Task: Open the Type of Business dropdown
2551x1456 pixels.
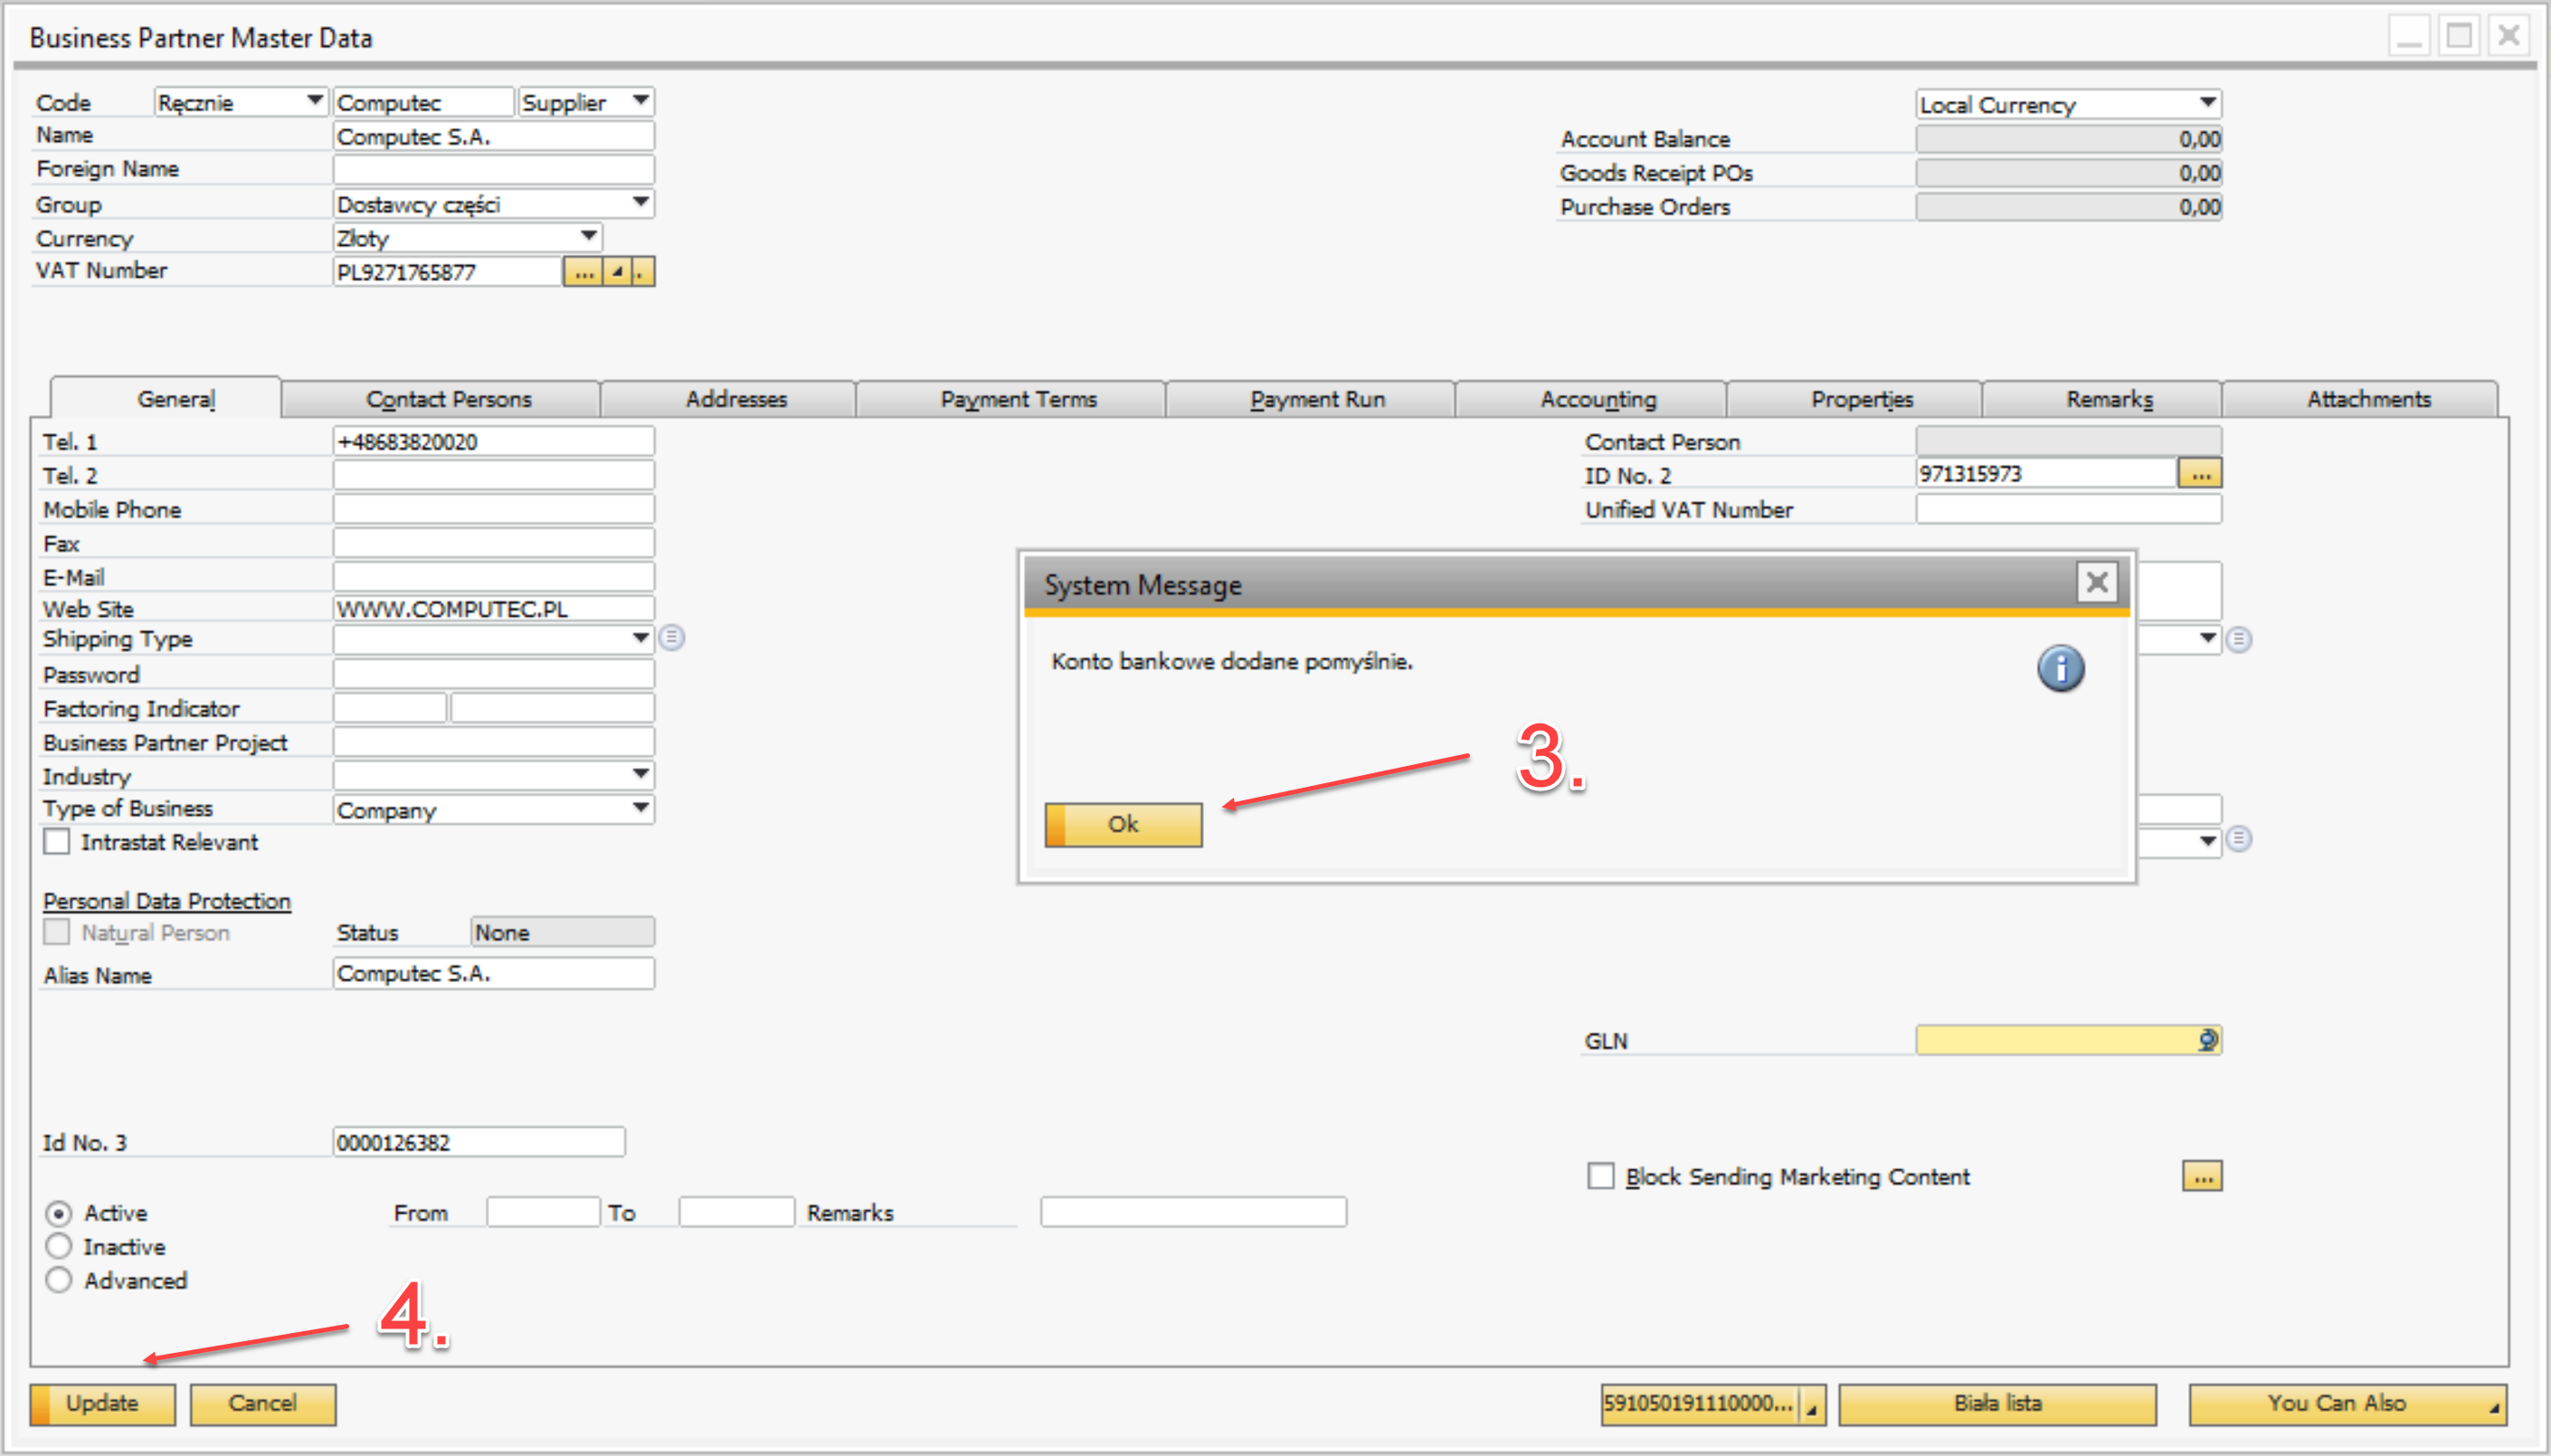Action: click(x=641, y=808)
